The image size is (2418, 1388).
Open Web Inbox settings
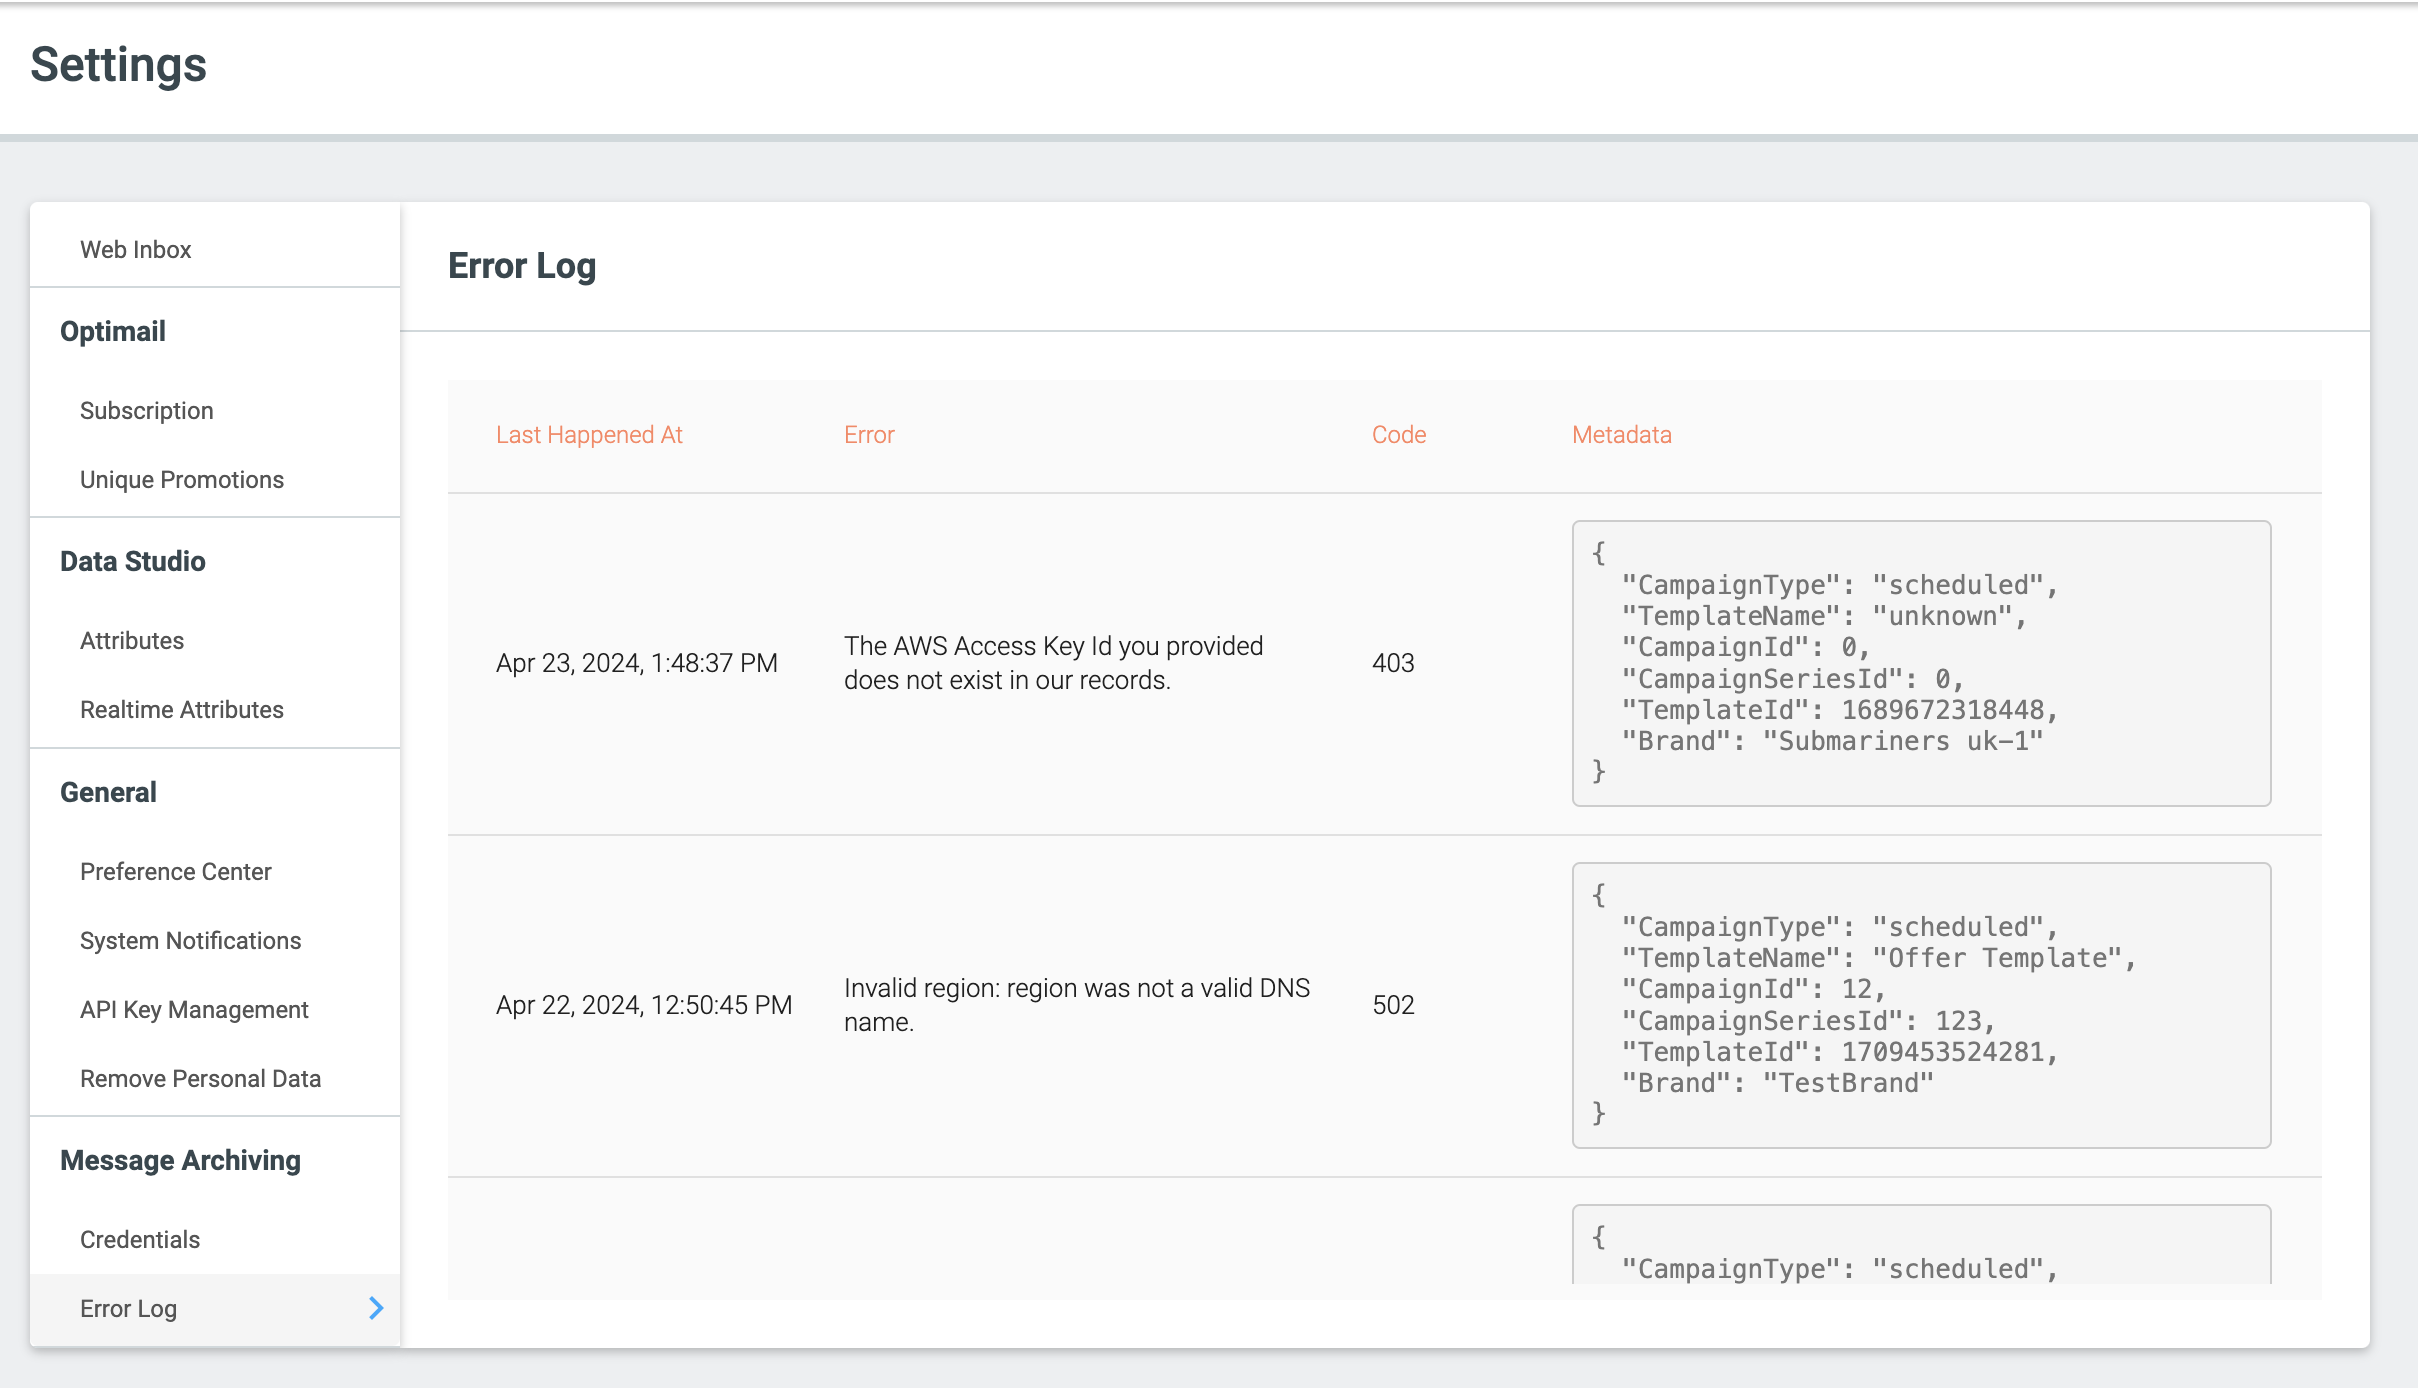(135, 249)
